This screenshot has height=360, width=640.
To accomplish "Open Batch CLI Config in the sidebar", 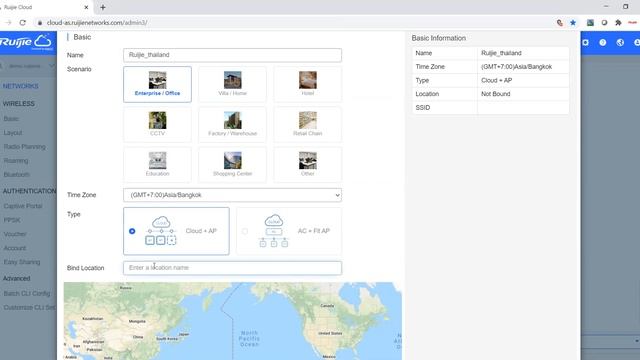I will pyautogui.click(x=27, y=293).
